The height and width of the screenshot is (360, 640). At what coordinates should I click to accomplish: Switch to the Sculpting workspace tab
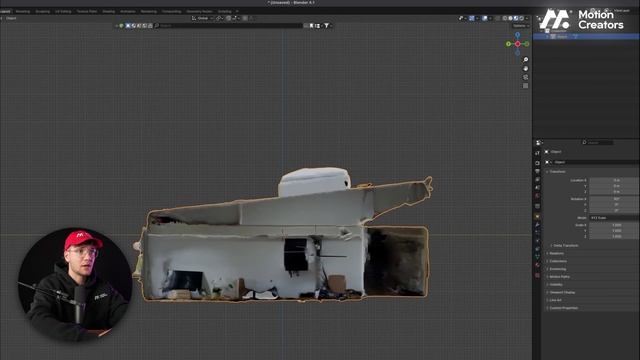42,11
